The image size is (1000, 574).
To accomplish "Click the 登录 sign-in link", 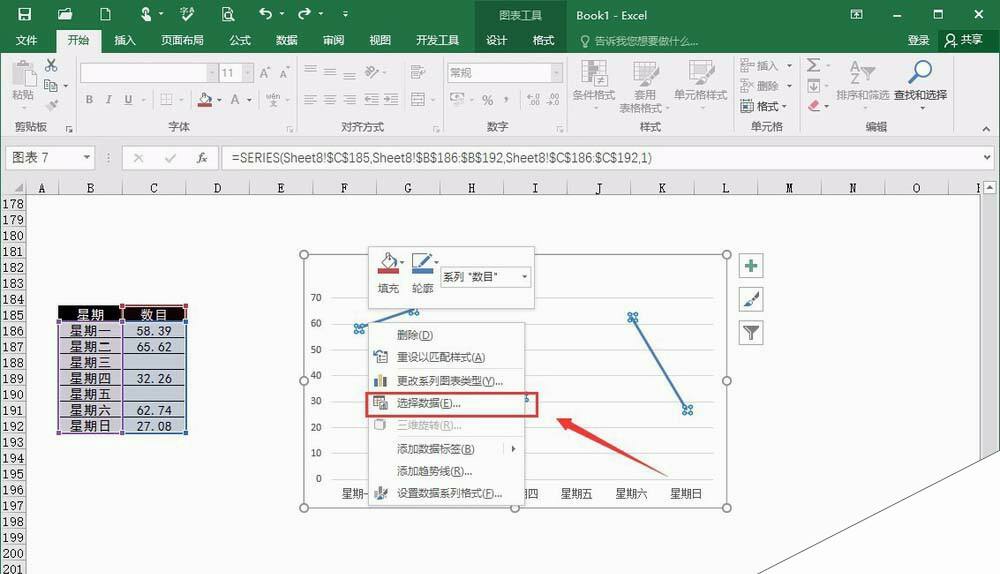I will (x=918, y=40).
